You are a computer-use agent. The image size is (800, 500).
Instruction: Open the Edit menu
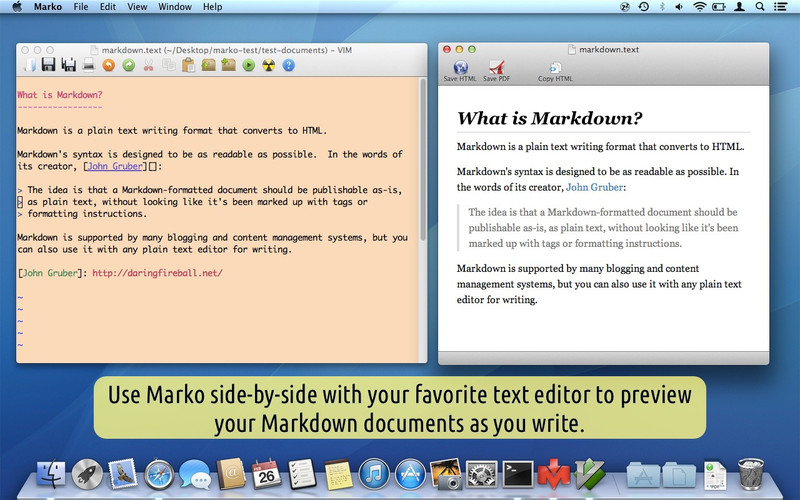108,7
